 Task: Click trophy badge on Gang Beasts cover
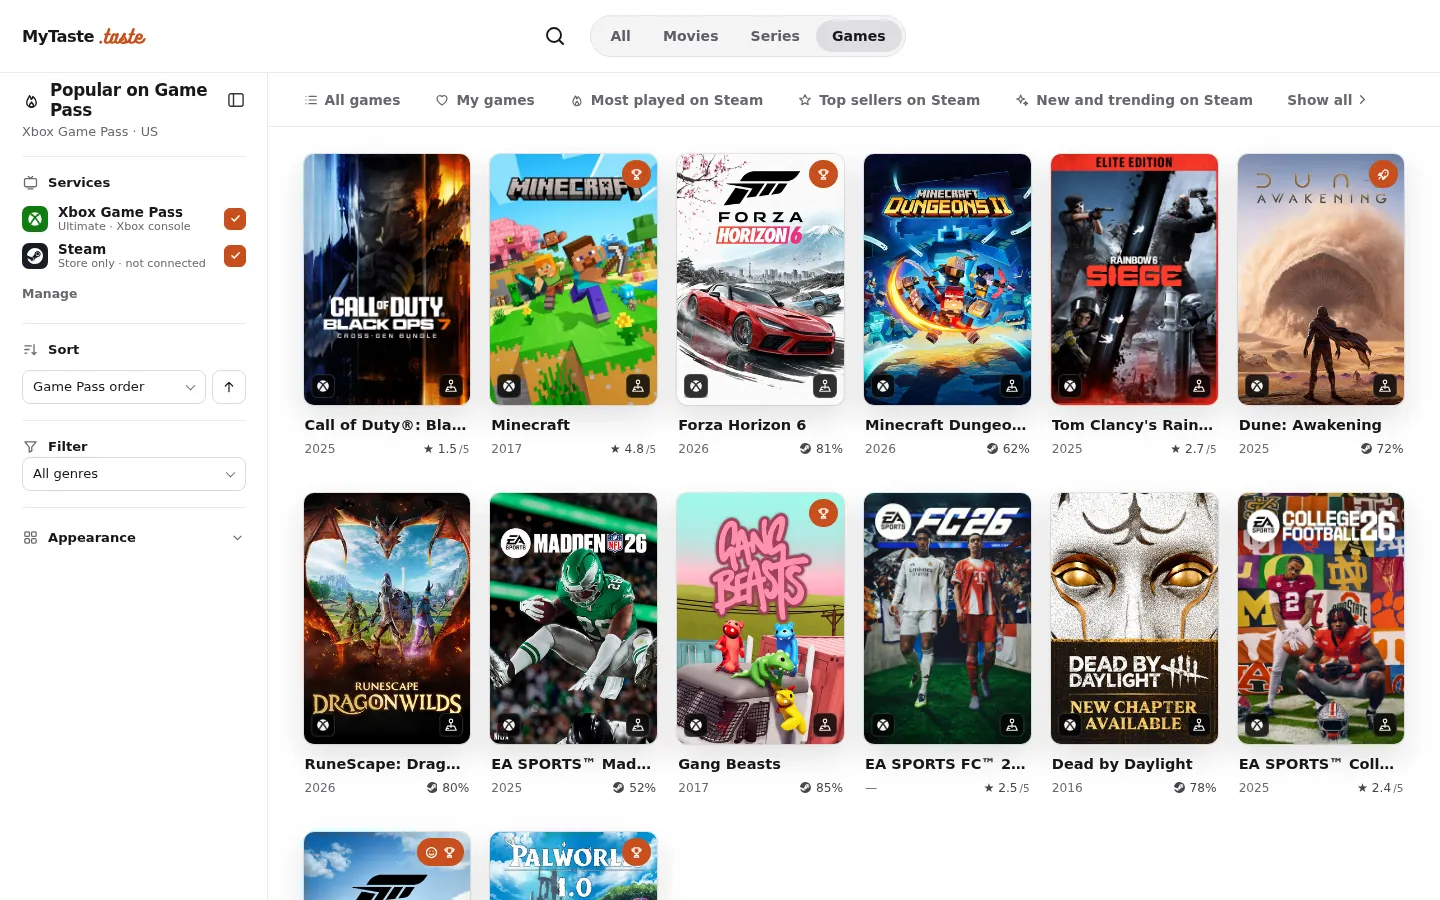pyautogui.click(x=823, y=513)
